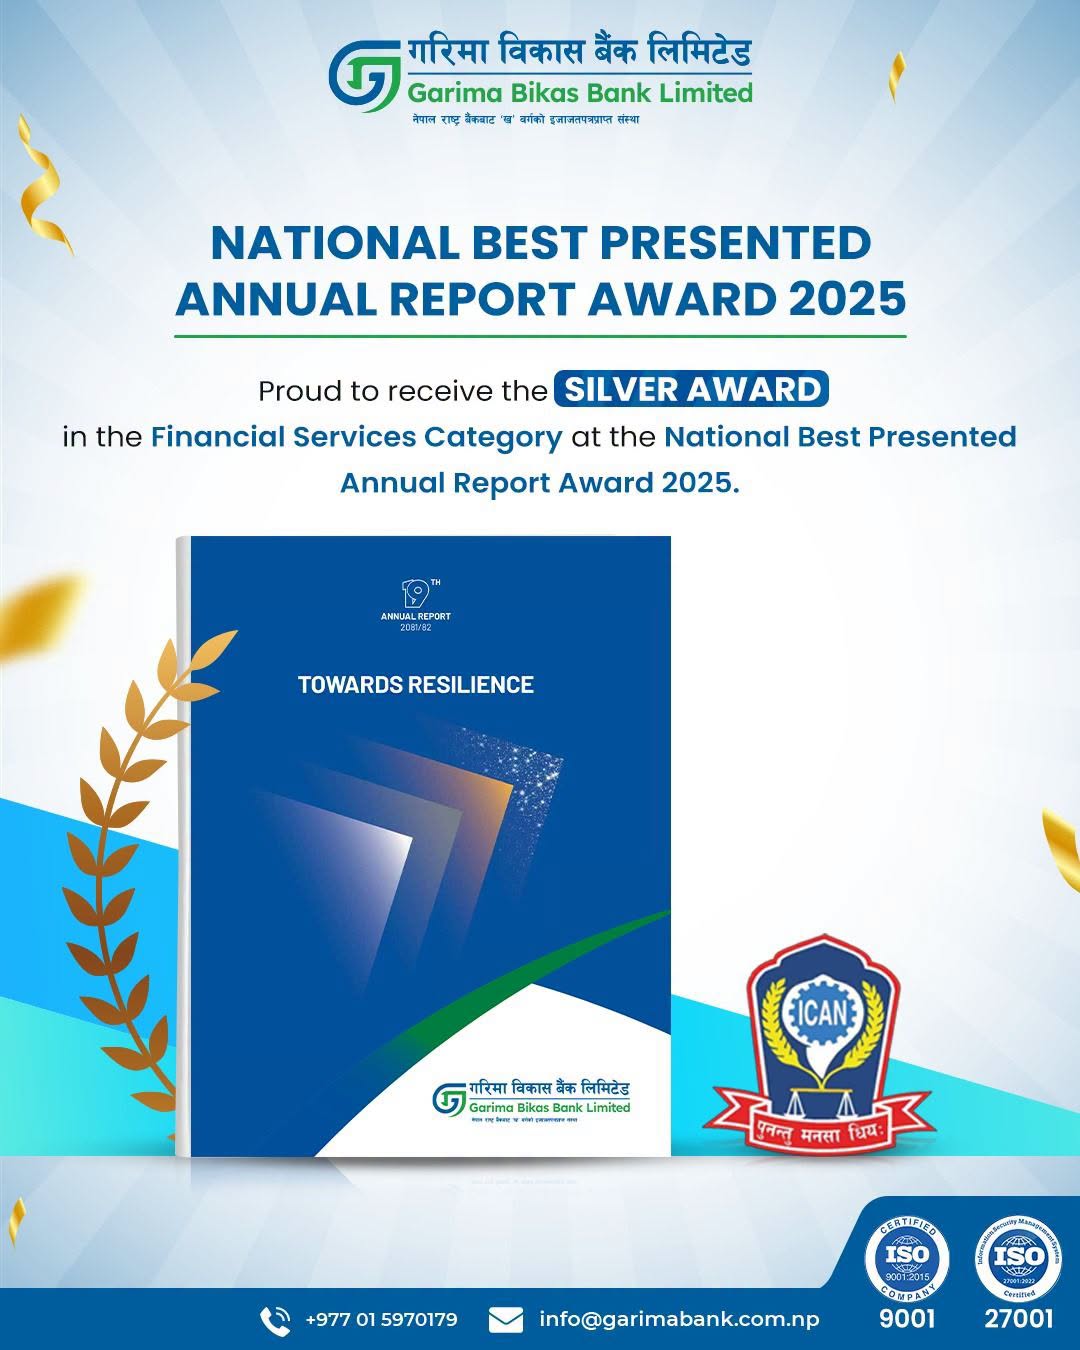Click the SILVER AWARD highlighted label
This screenshot has height=1350, width=1080.
tap(691, 388)
